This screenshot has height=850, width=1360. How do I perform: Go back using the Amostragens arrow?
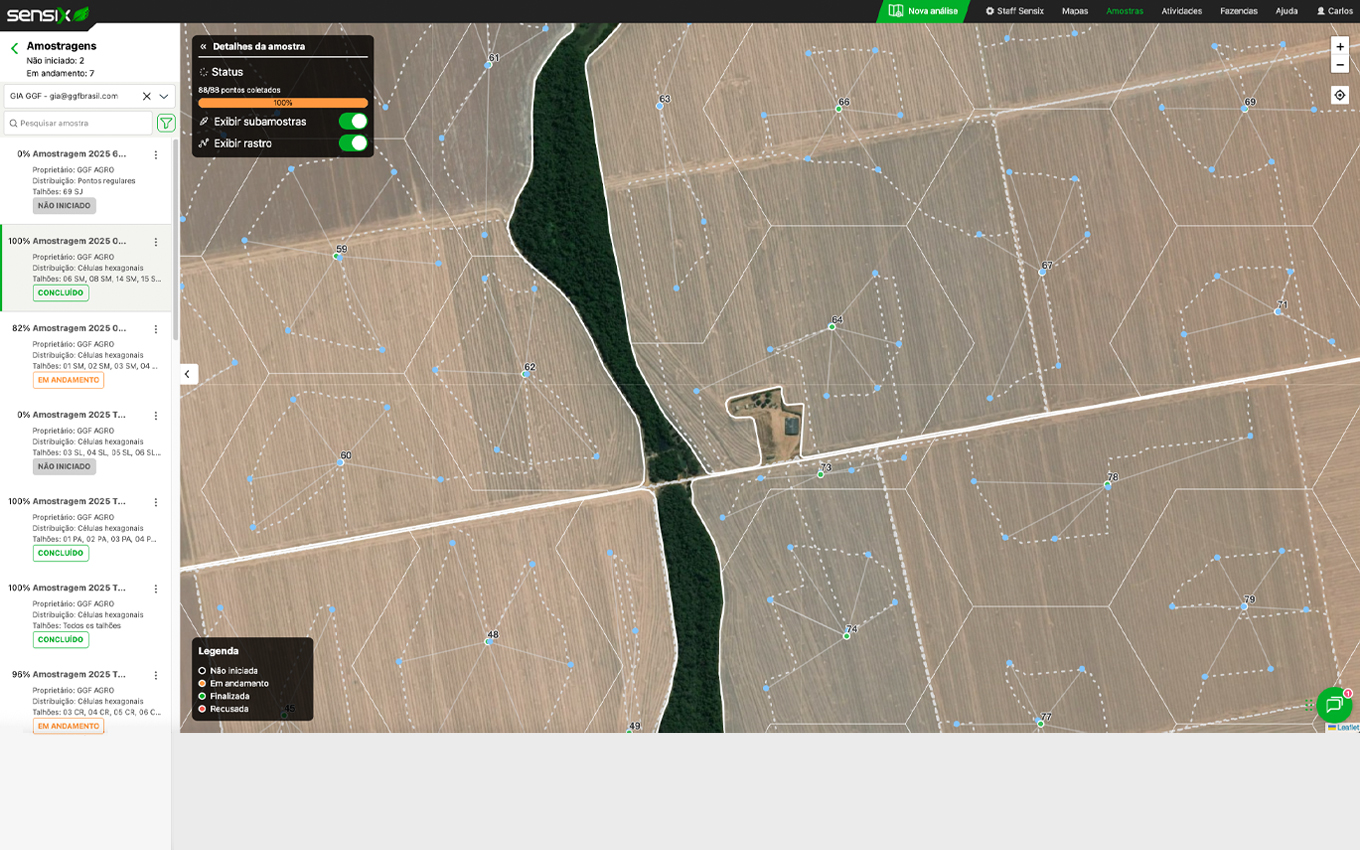point(14,48)
